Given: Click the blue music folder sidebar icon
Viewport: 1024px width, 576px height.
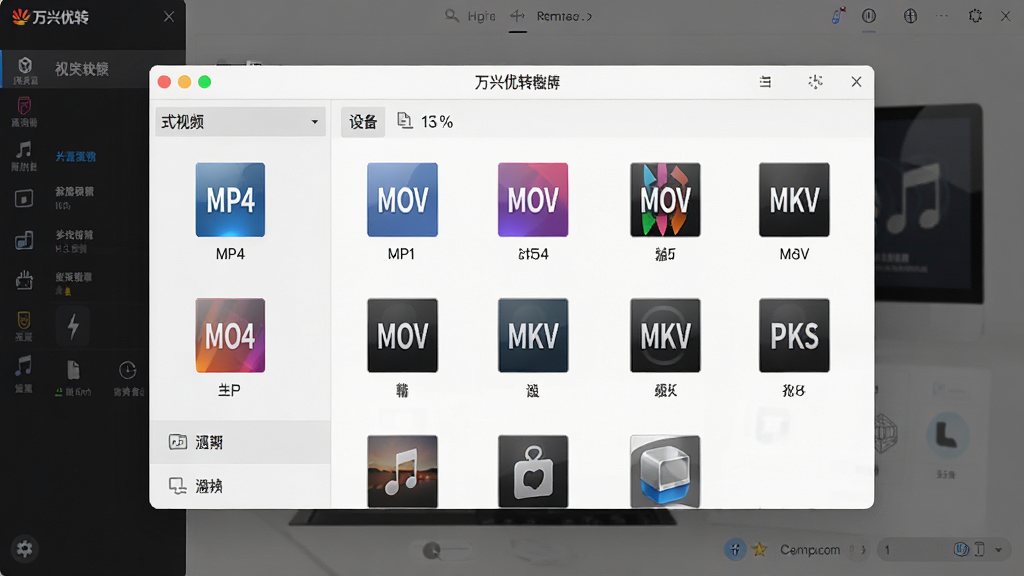Looking at the screenshot, I should (x=24, y=240).
